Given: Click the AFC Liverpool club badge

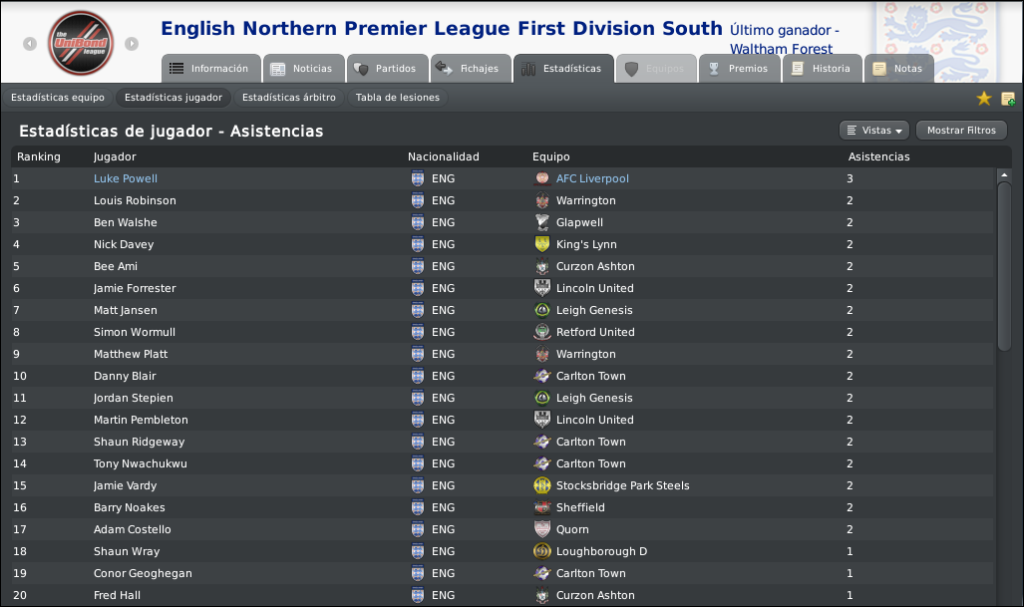Looking at the screenshot, I should 542,178.
